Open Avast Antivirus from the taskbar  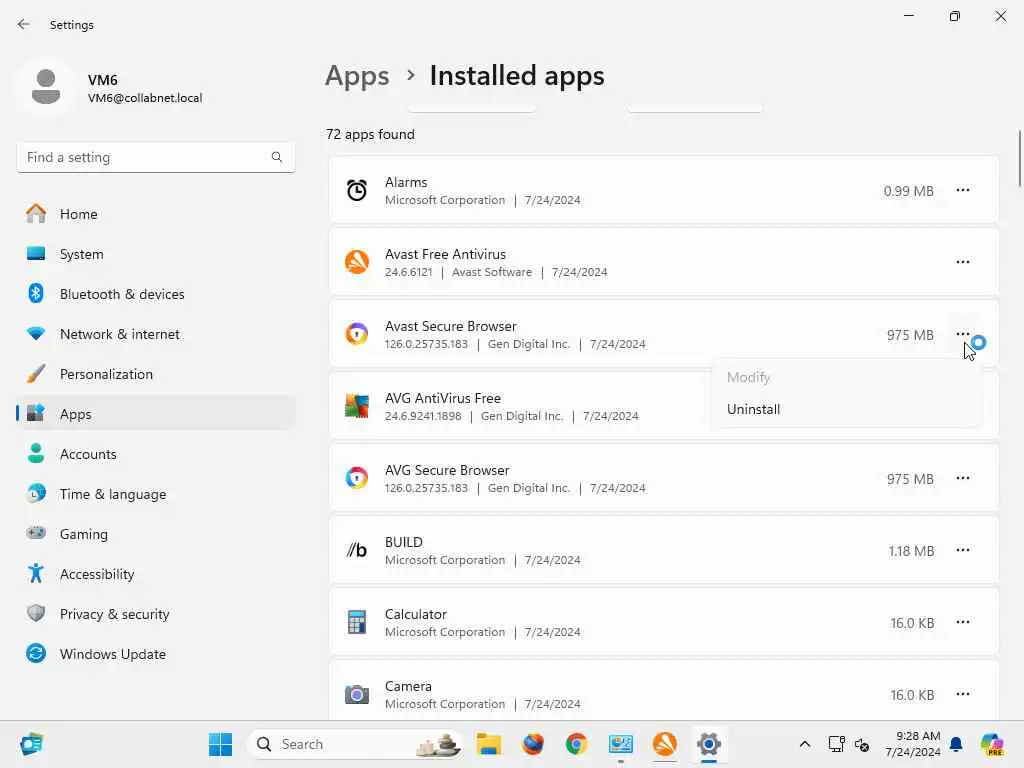[x=665, y=744]
